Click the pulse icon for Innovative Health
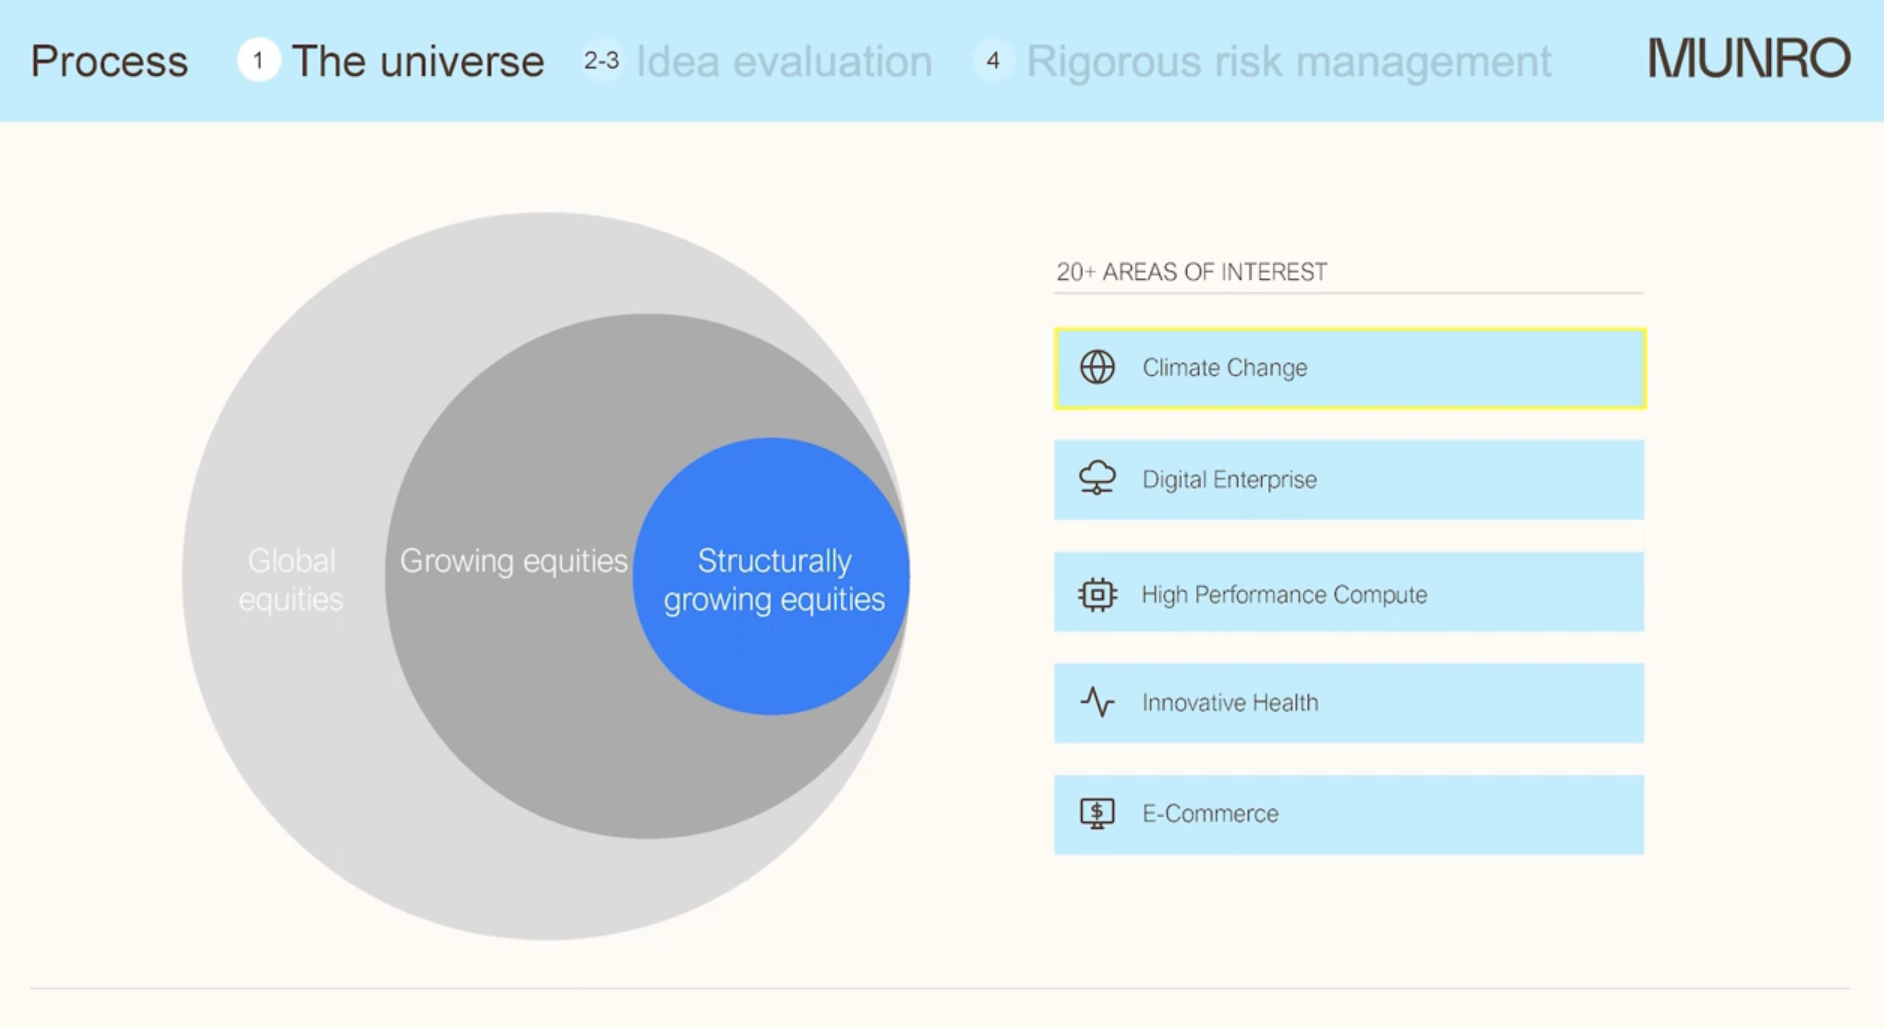This screenshot has height=1028, width=1884. 1097,702
